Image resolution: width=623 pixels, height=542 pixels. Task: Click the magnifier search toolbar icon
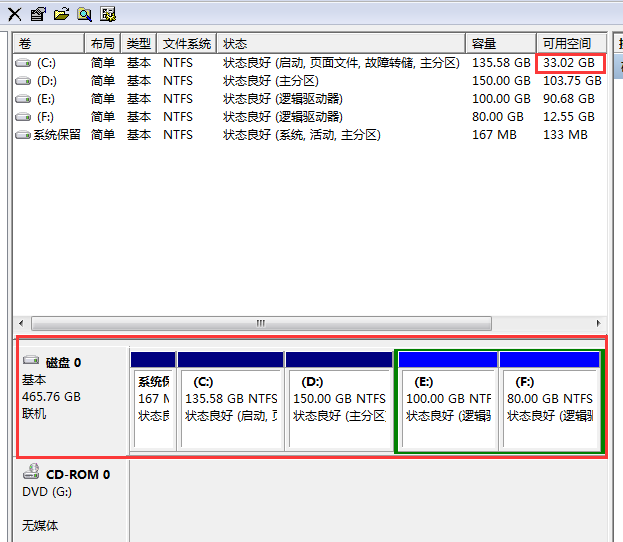pos(84,14)
